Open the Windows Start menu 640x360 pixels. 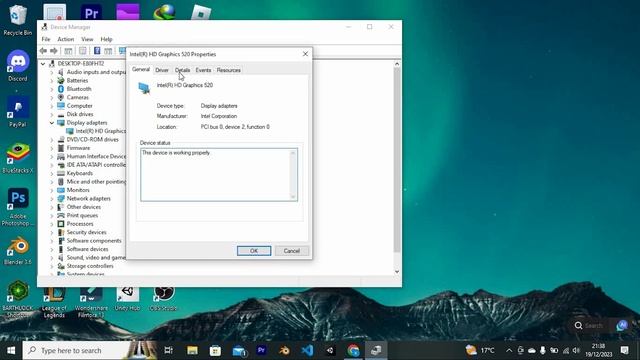[11, 350]
